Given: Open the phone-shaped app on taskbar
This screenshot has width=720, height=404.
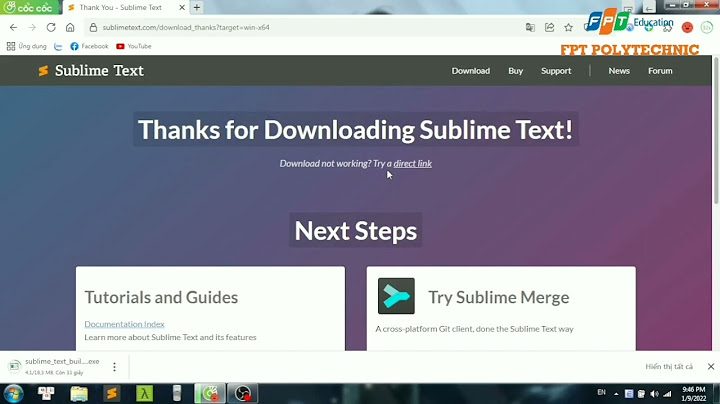Looking at the screenshot, I should pos(177,393).
